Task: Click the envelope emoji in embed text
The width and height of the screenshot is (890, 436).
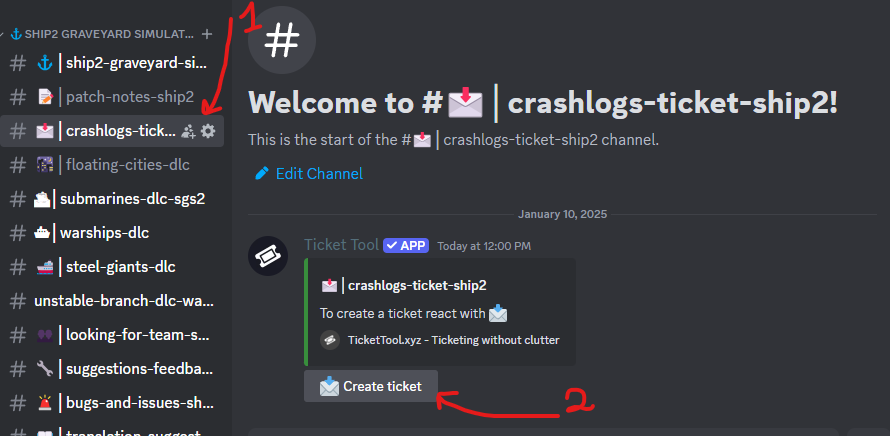Action: 498,313
